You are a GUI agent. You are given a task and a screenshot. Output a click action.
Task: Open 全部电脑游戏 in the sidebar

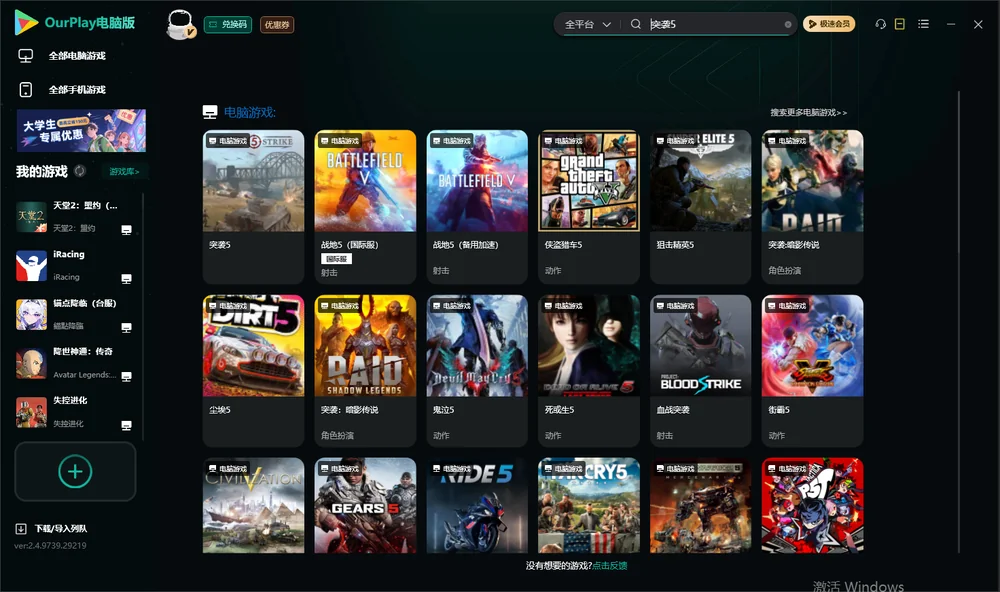77,56
